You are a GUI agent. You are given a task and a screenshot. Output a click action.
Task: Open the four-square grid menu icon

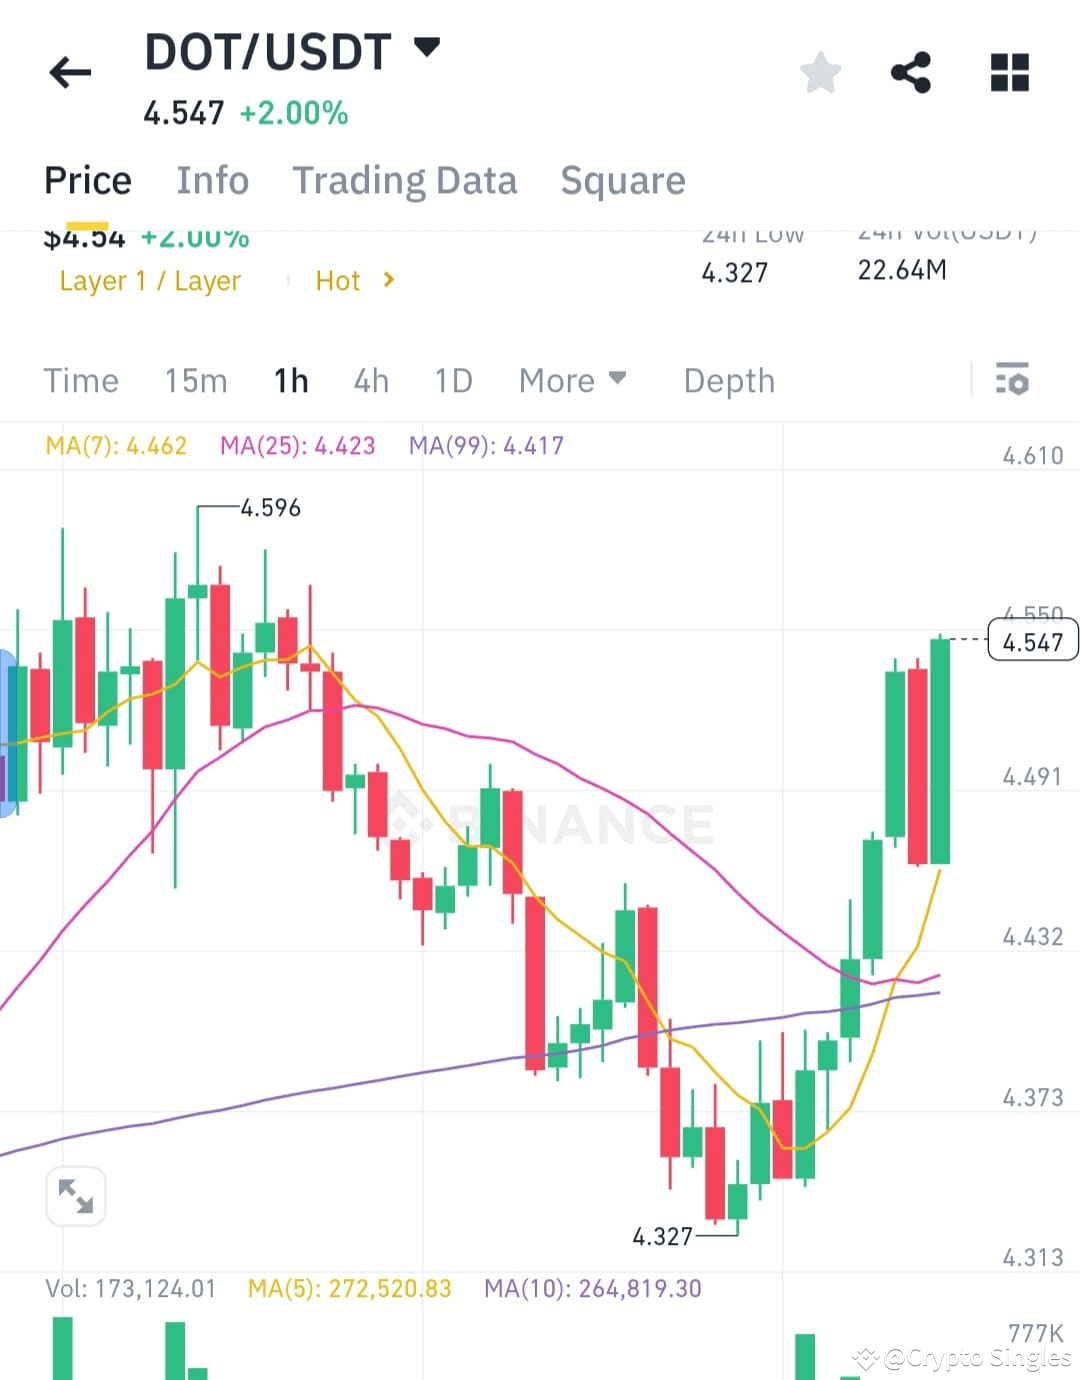tap(1010, 72)
